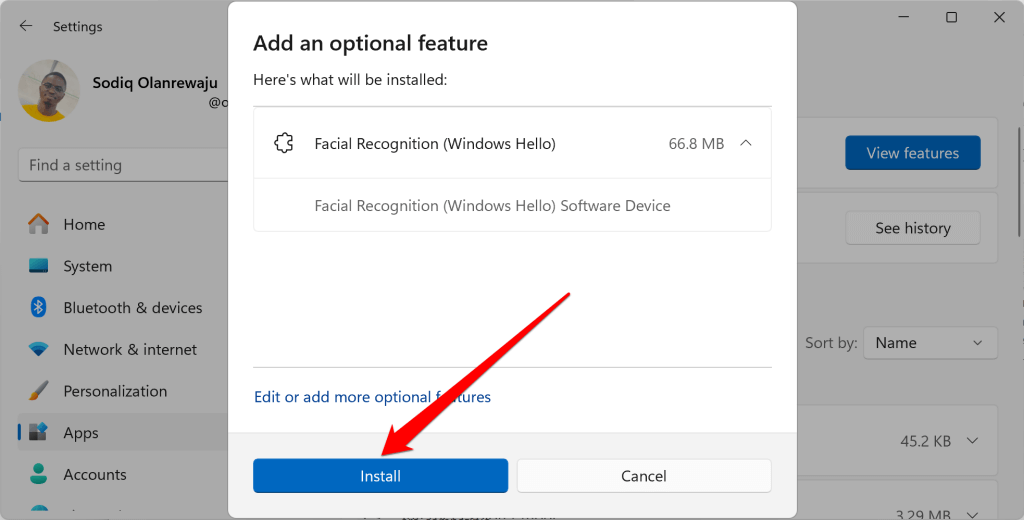
Task: Click the Home icon in sidebar
Action: tap(39, 224)
